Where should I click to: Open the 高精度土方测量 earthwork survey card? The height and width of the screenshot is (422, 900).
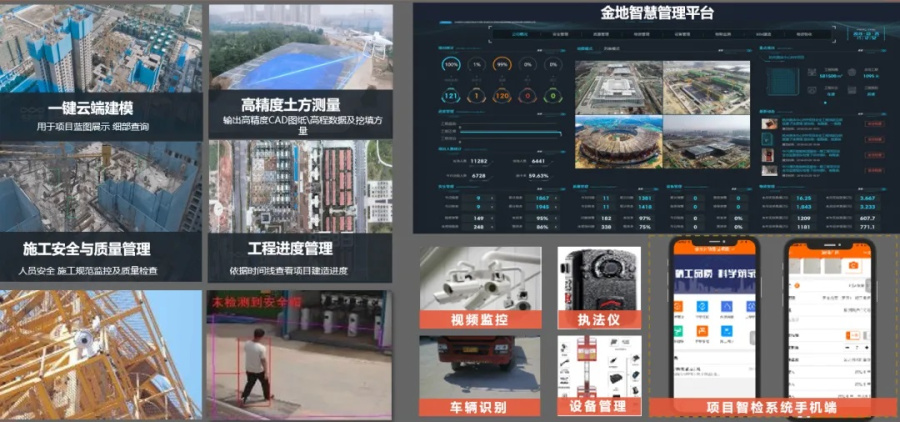(x=300, y=72)
